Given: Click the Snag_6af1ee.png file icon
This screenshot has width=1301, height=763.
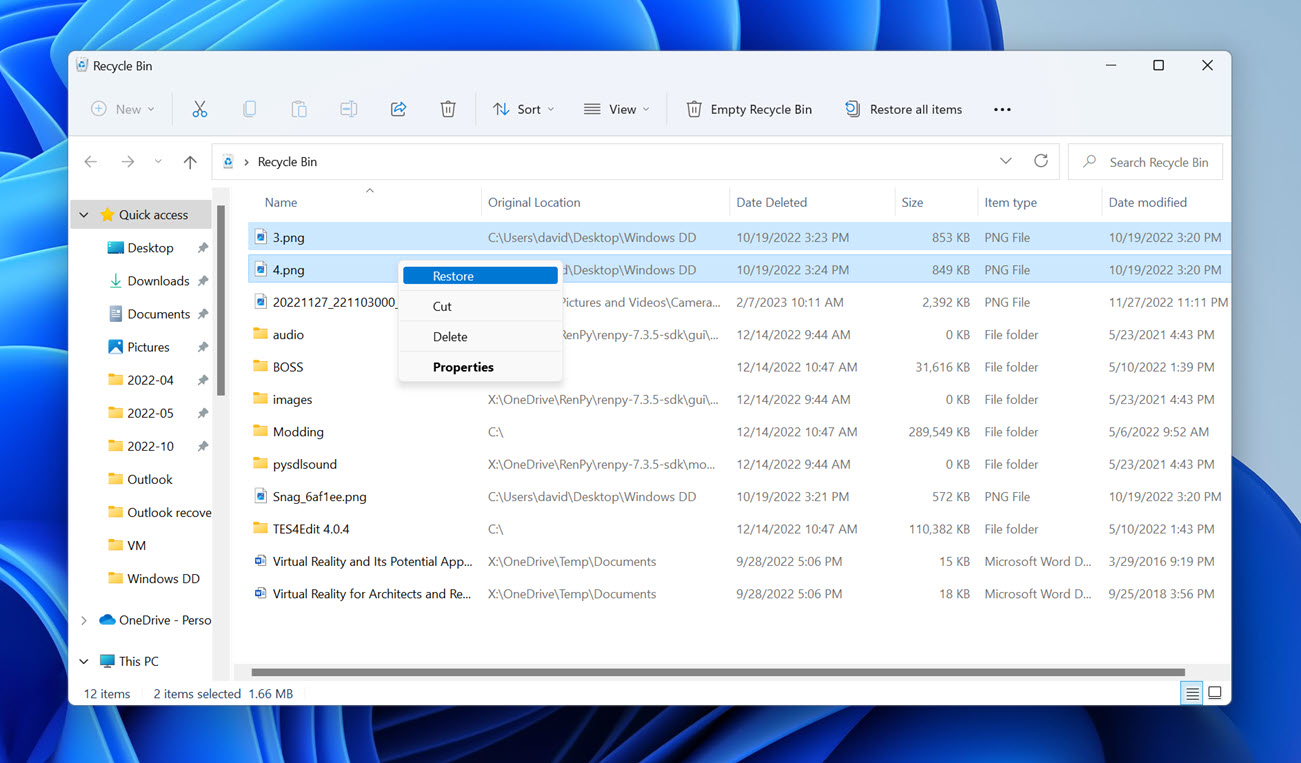Looking at the screenshot, I should [x=261, y=496].
